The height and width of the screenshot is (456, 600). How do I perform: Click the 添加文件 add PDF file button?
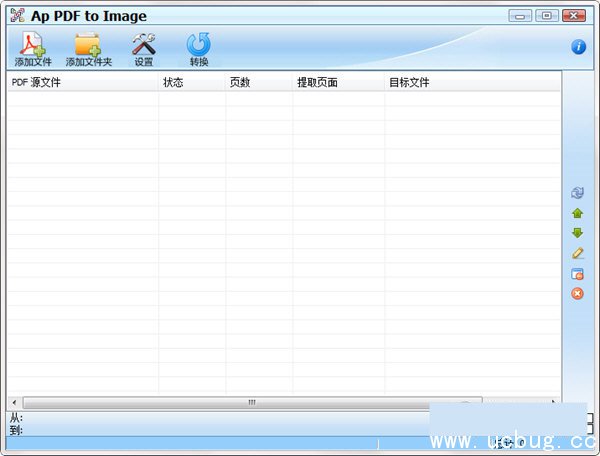coord(33,49)
